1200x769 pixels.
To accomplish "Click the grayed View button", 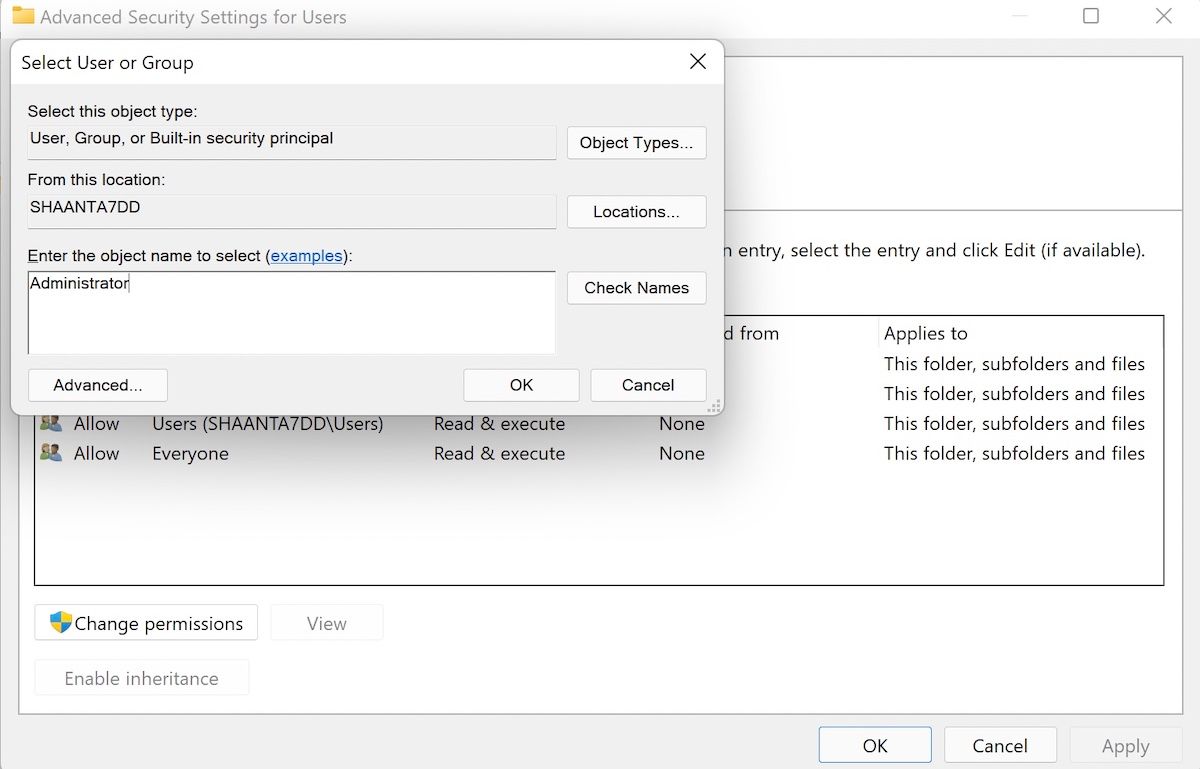I will click(327, 623).
